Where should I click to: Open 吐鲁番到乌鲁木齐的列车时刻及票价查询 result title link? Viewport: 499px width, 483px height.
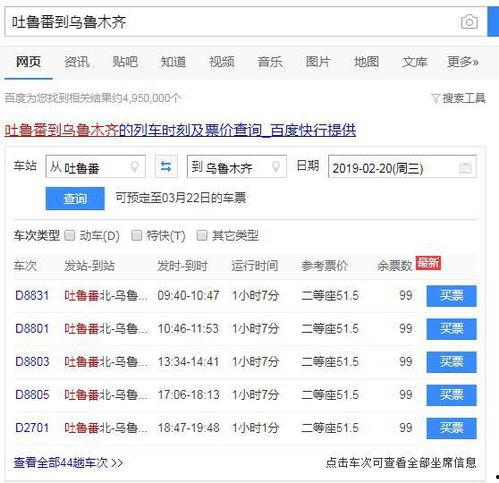point(180,130)
